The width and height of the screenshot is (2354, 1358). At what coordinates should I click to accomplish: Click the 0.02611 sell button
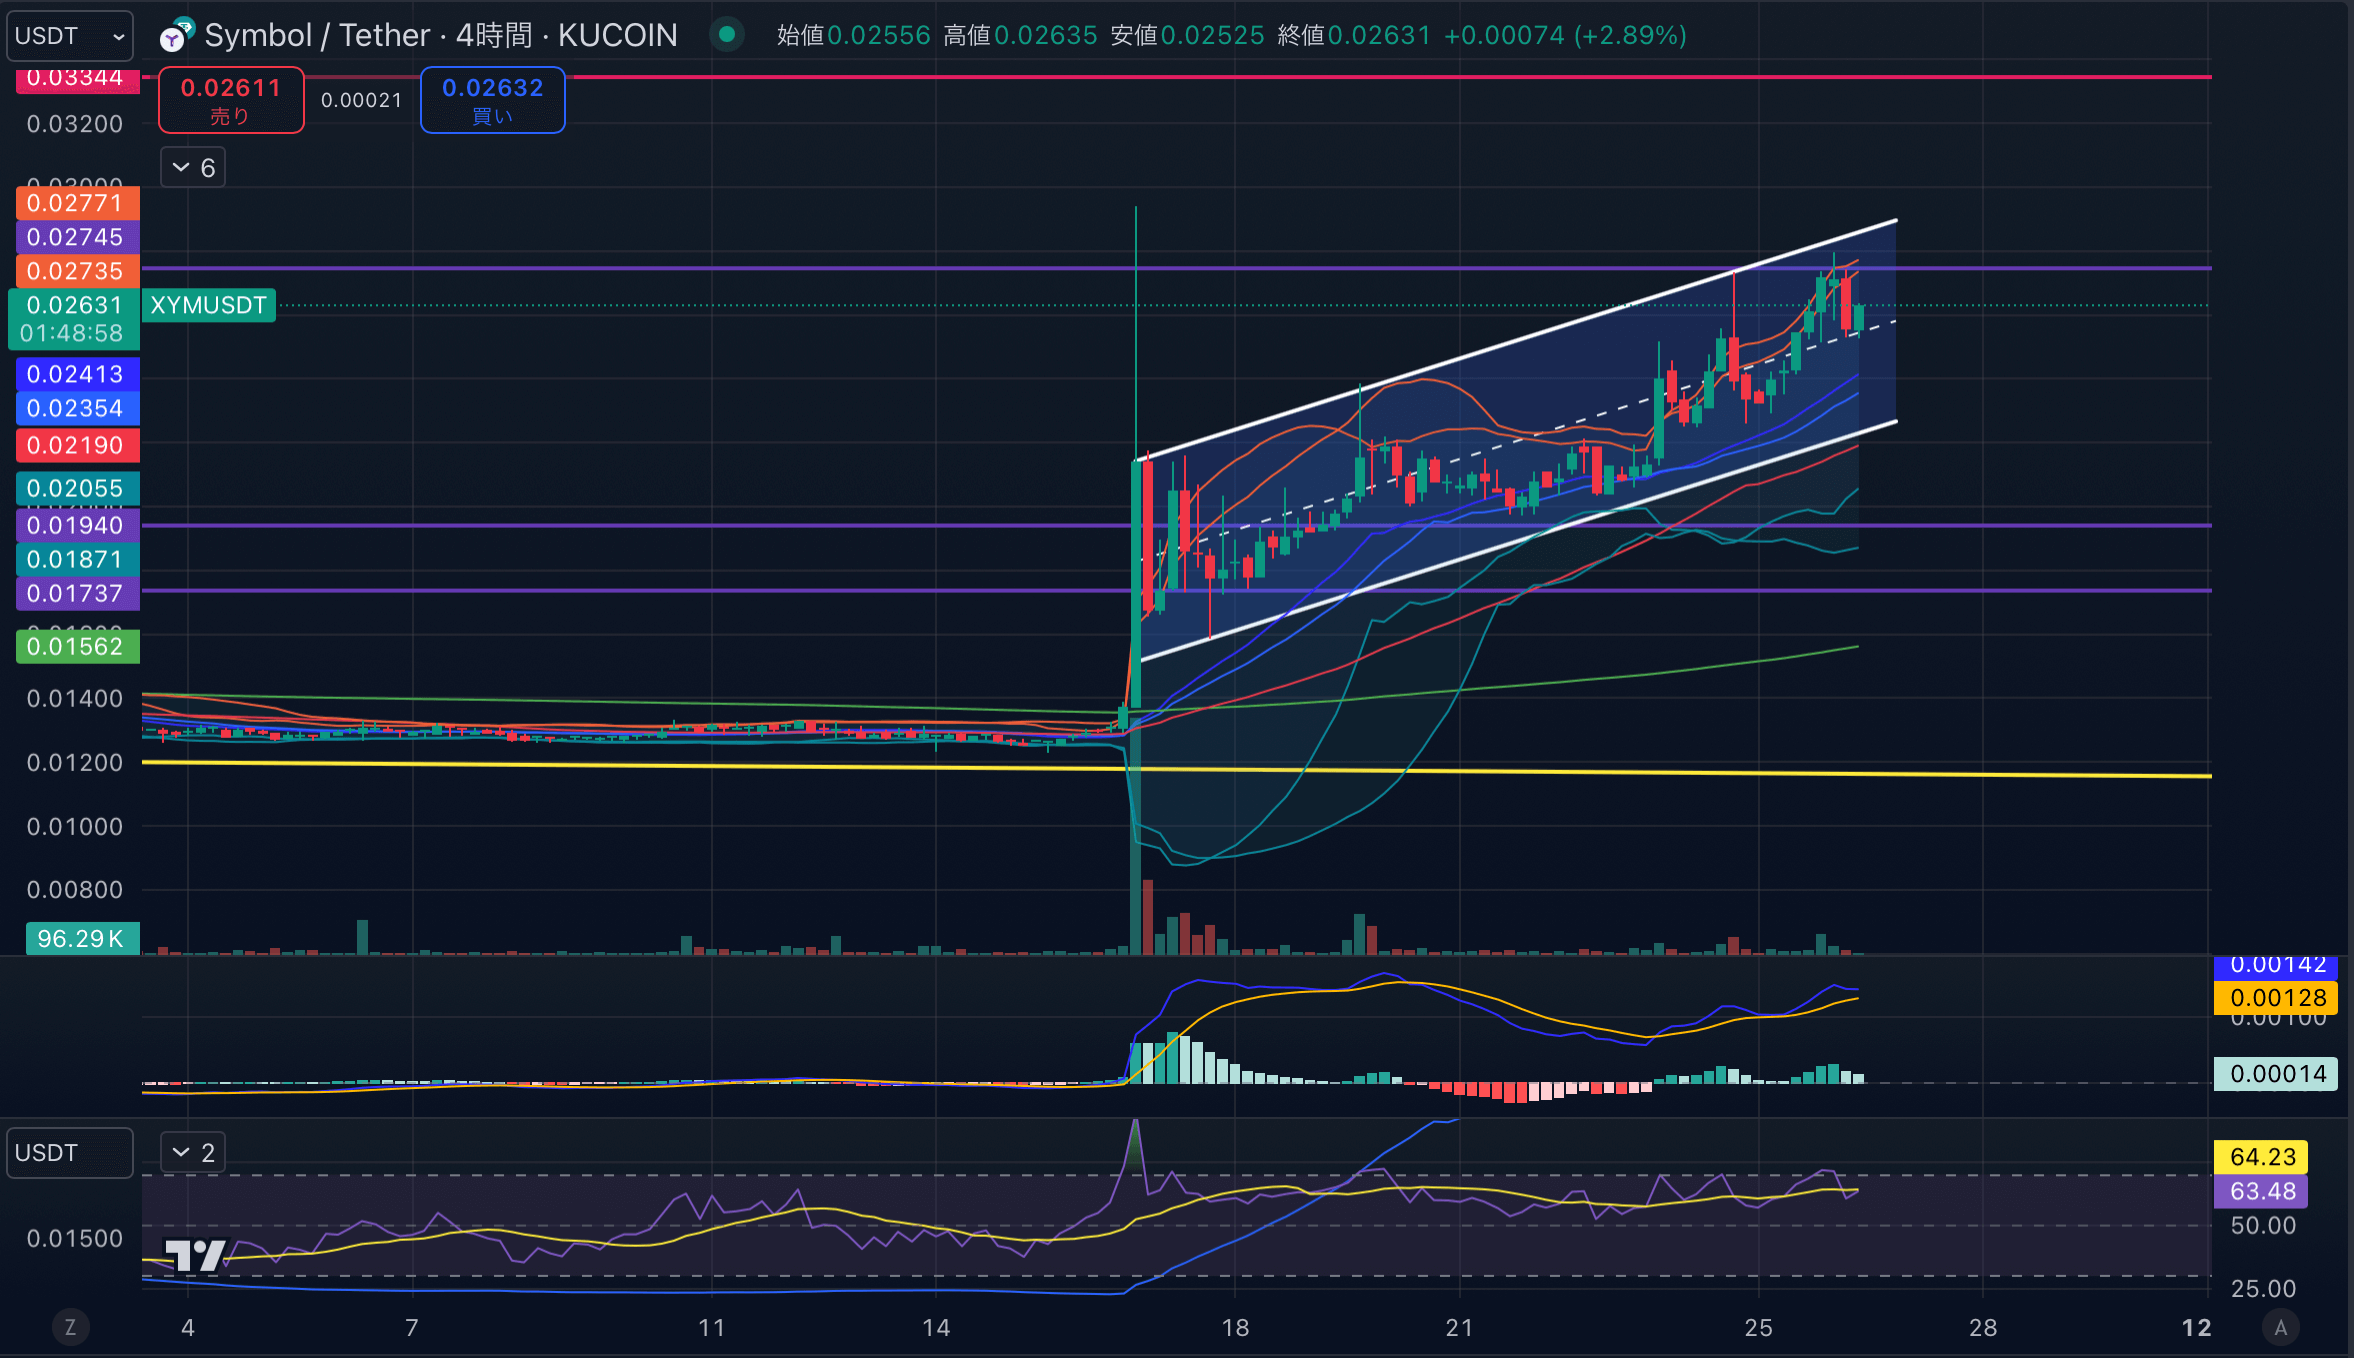(231, 100)
